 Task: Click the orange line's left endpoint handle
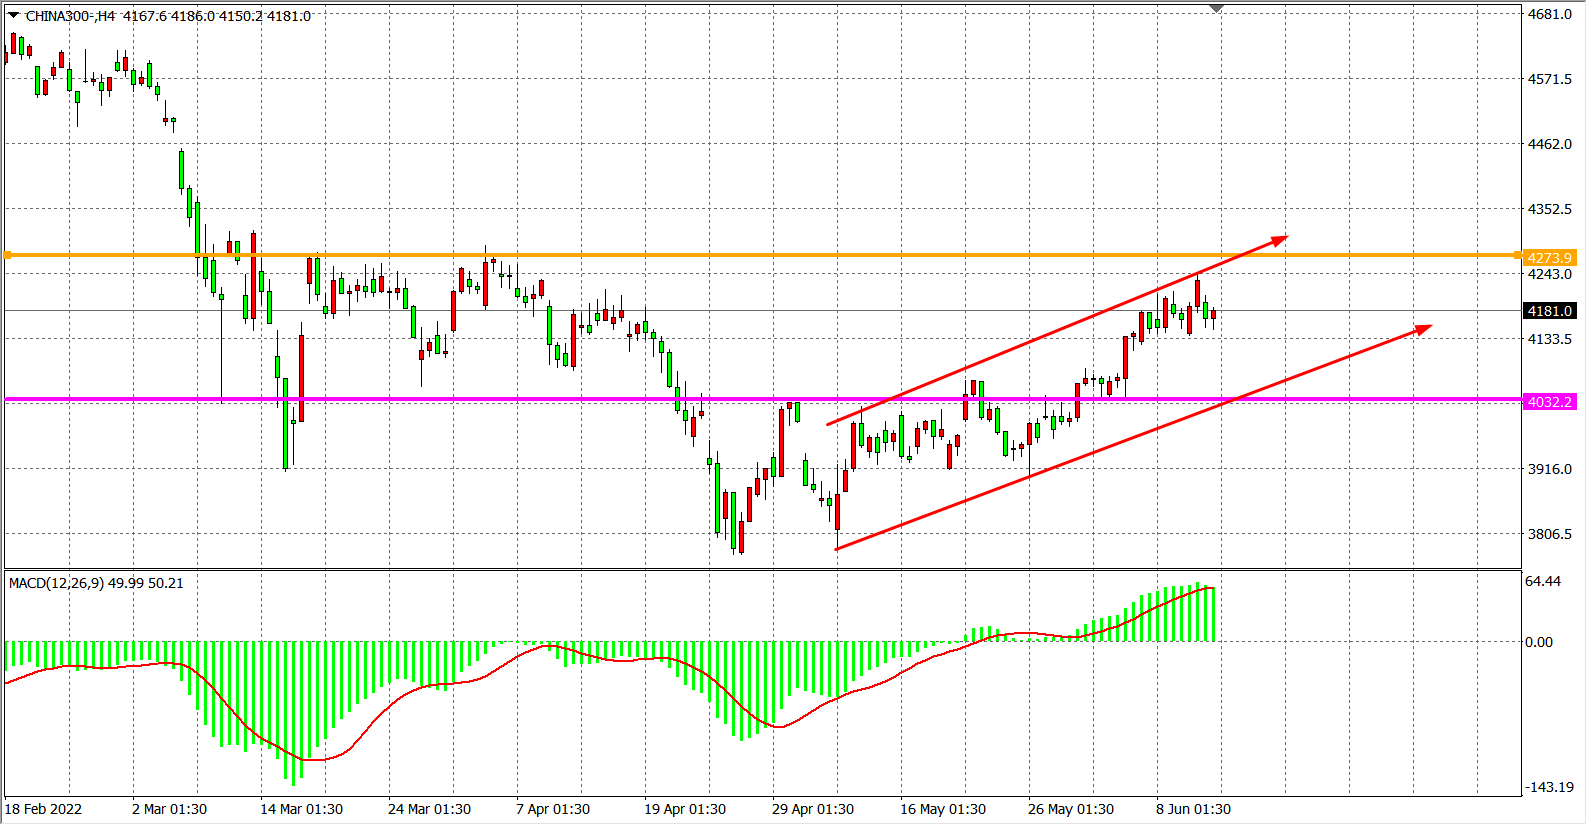tap(8, 256)
